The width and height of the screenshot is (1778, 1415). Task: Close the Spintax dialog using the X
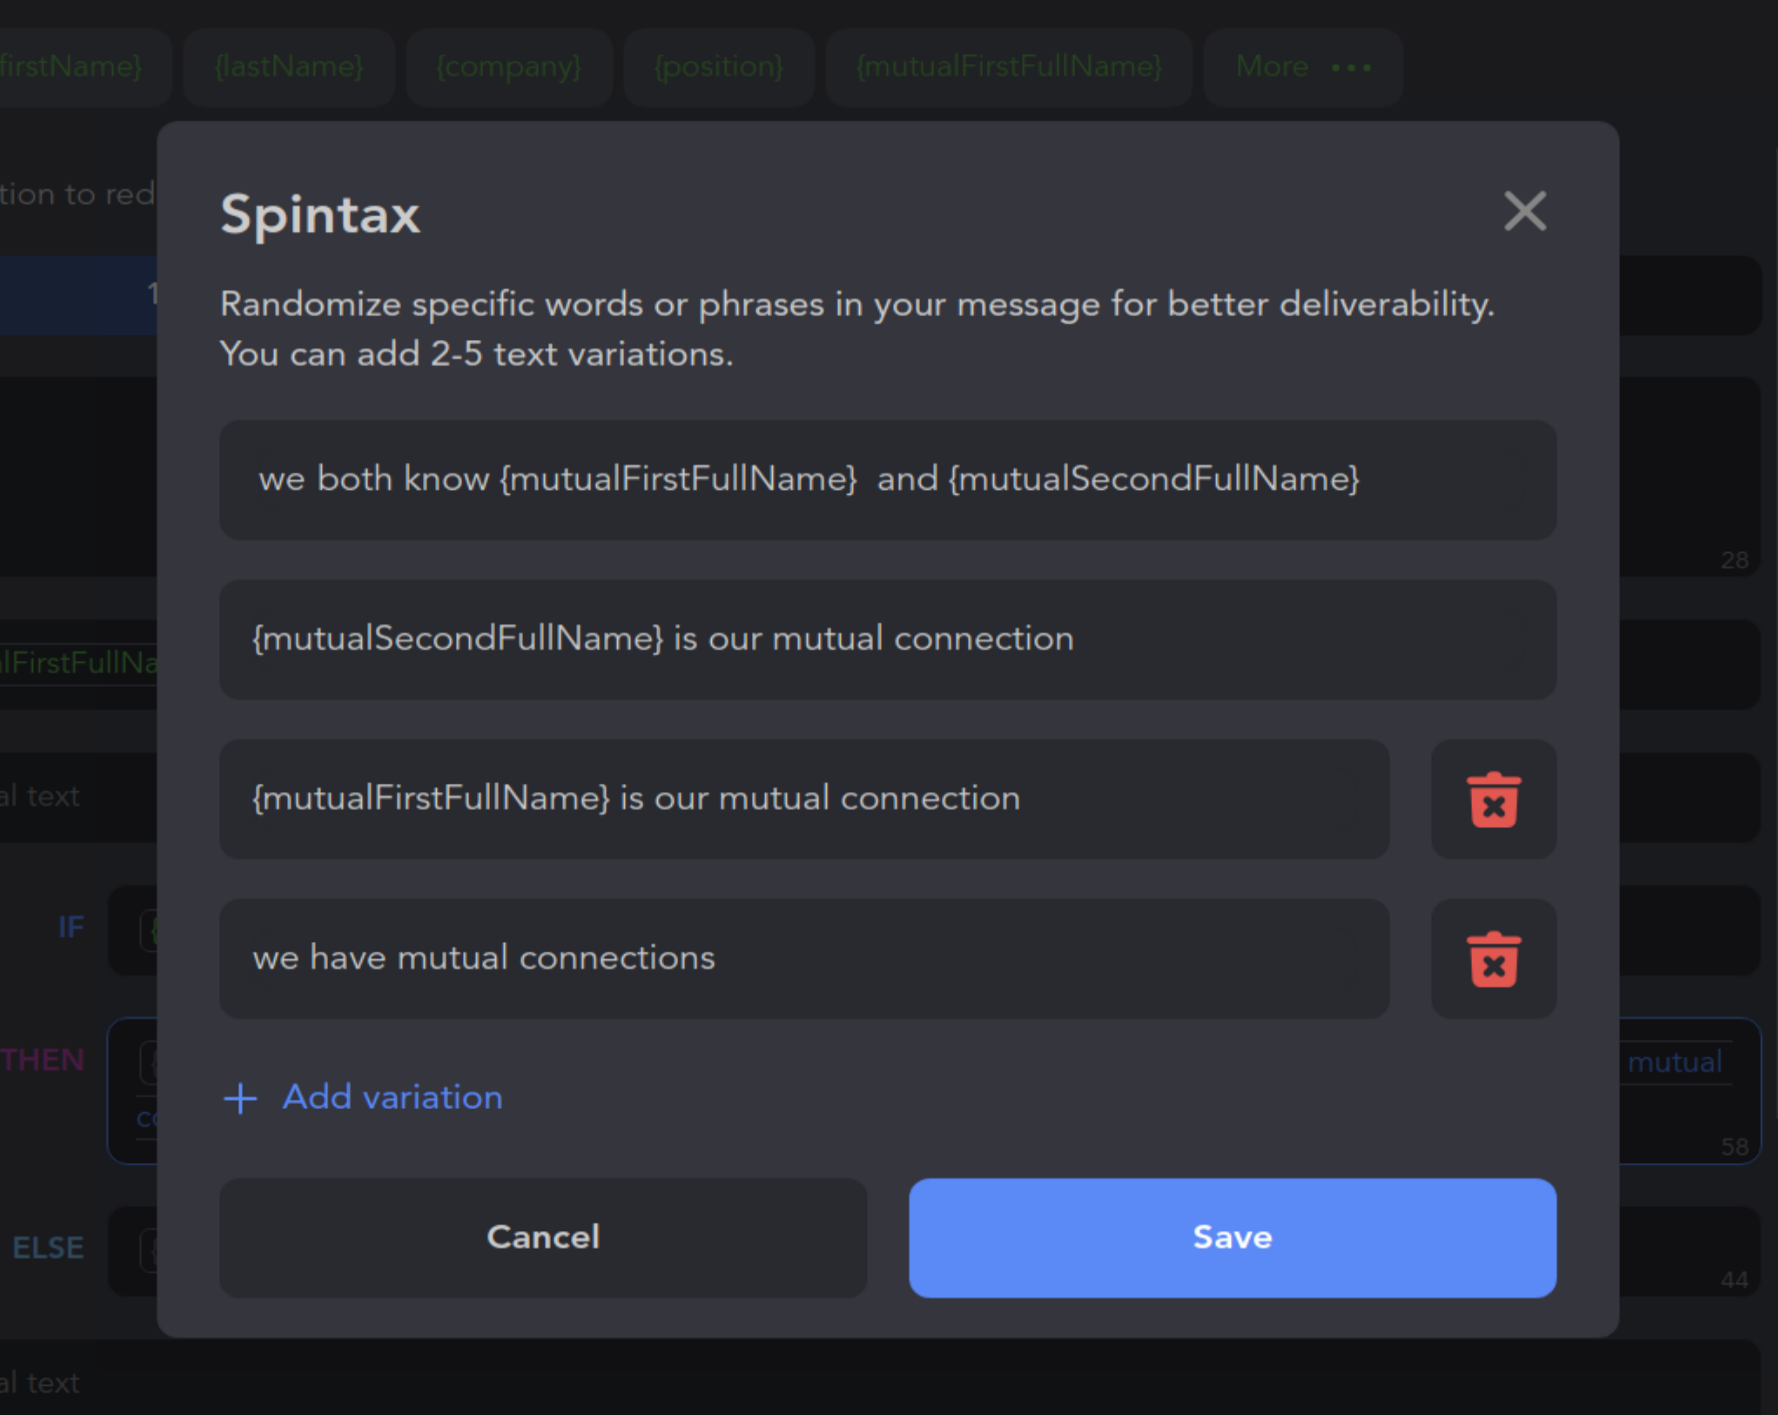[1525, 211]
